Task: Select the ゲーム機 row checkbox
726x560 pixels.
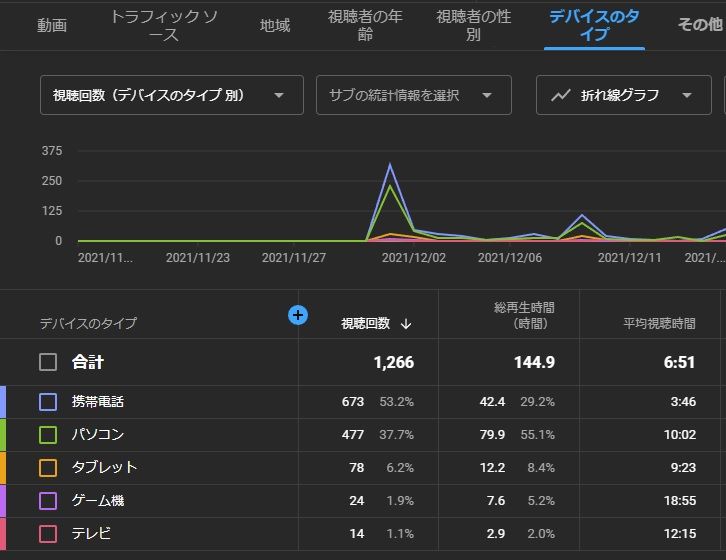Action: tap(48, 501)
